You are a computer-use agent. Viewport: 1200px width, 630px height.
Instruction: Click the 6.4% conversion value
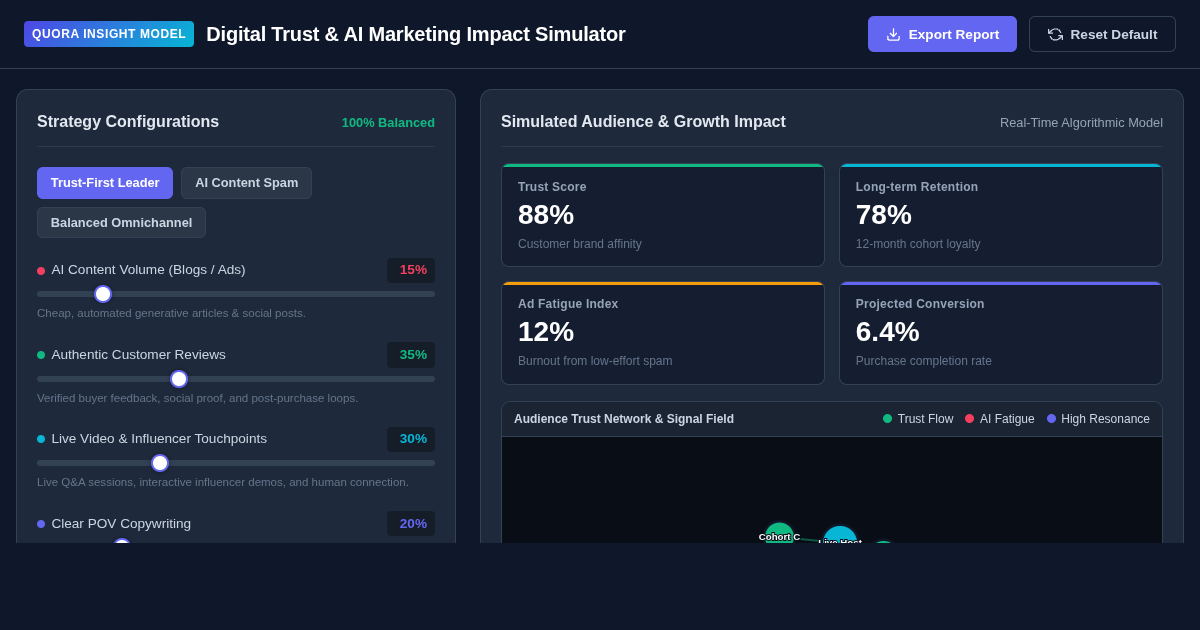[887, 332]
